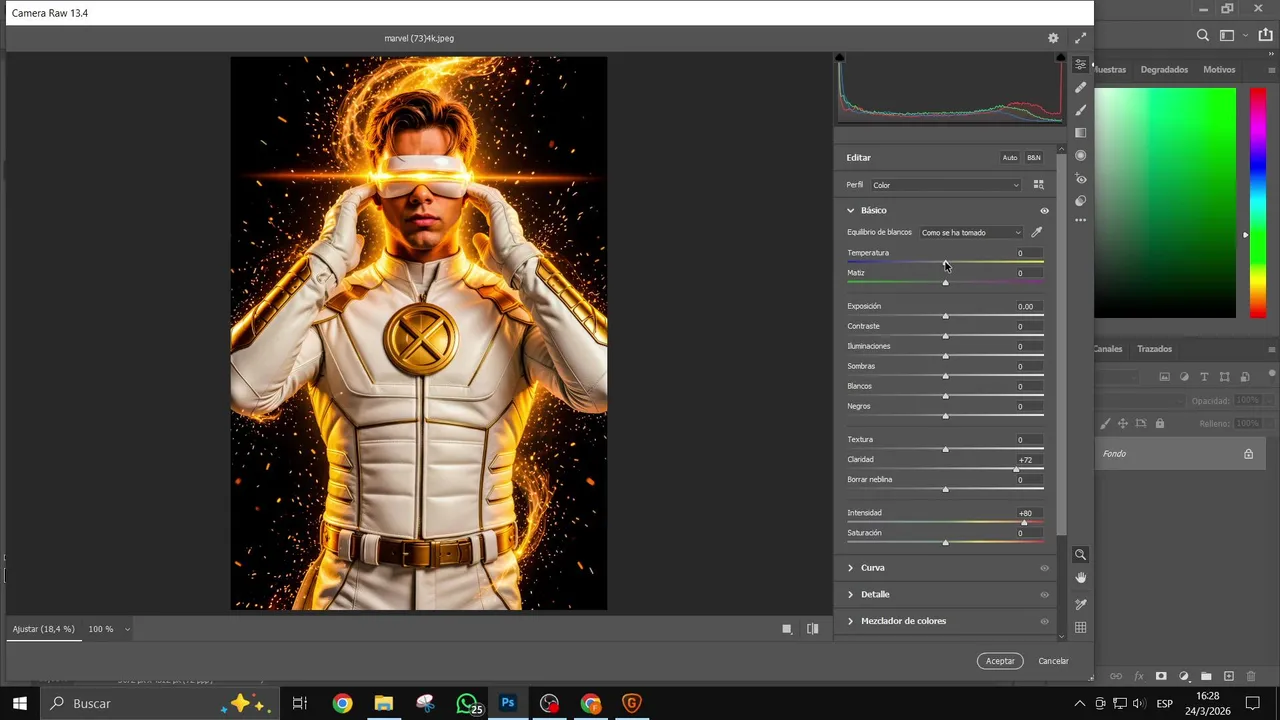Collapse the Básico section
Screen dimensions: 1280x720
(x=851, y=211)
